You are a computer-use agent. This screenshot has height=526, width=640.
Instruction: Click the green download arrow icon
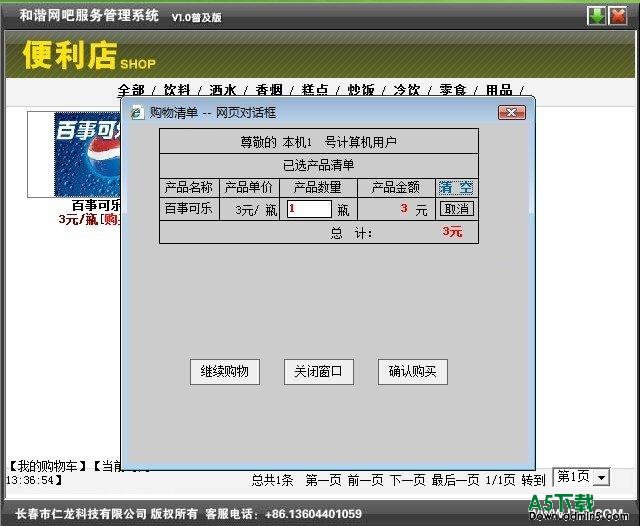coord(596,16)
